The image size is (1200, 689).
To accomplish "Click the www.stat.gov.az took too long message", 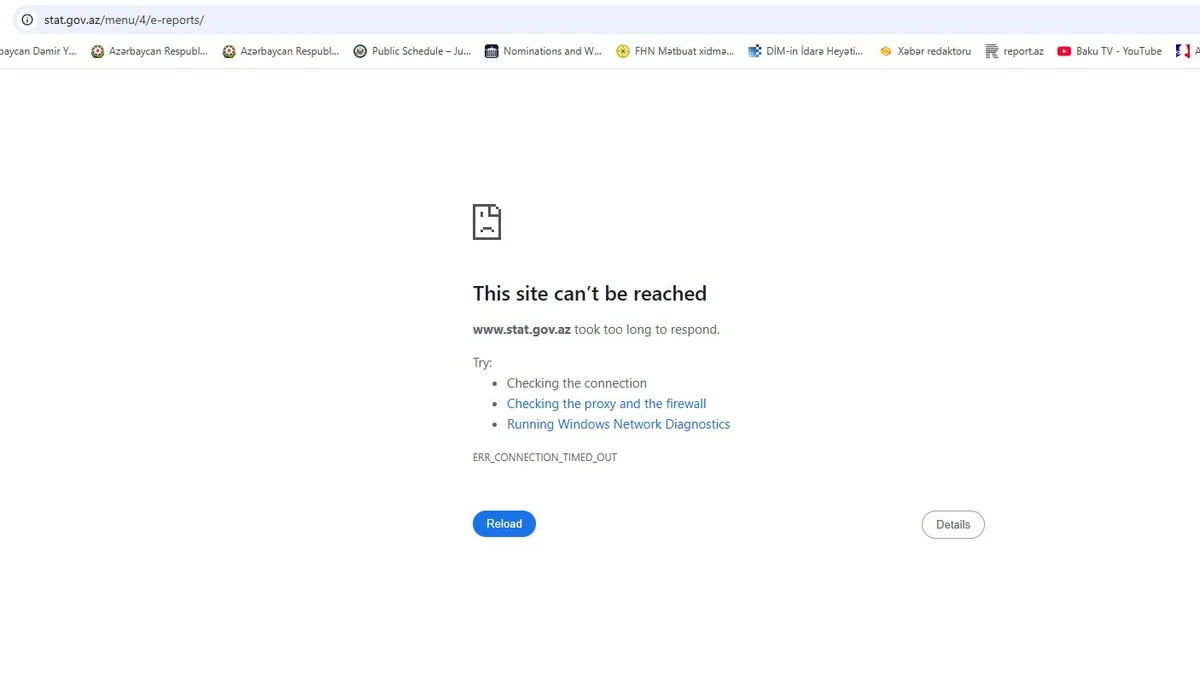I will coord(596,329).
